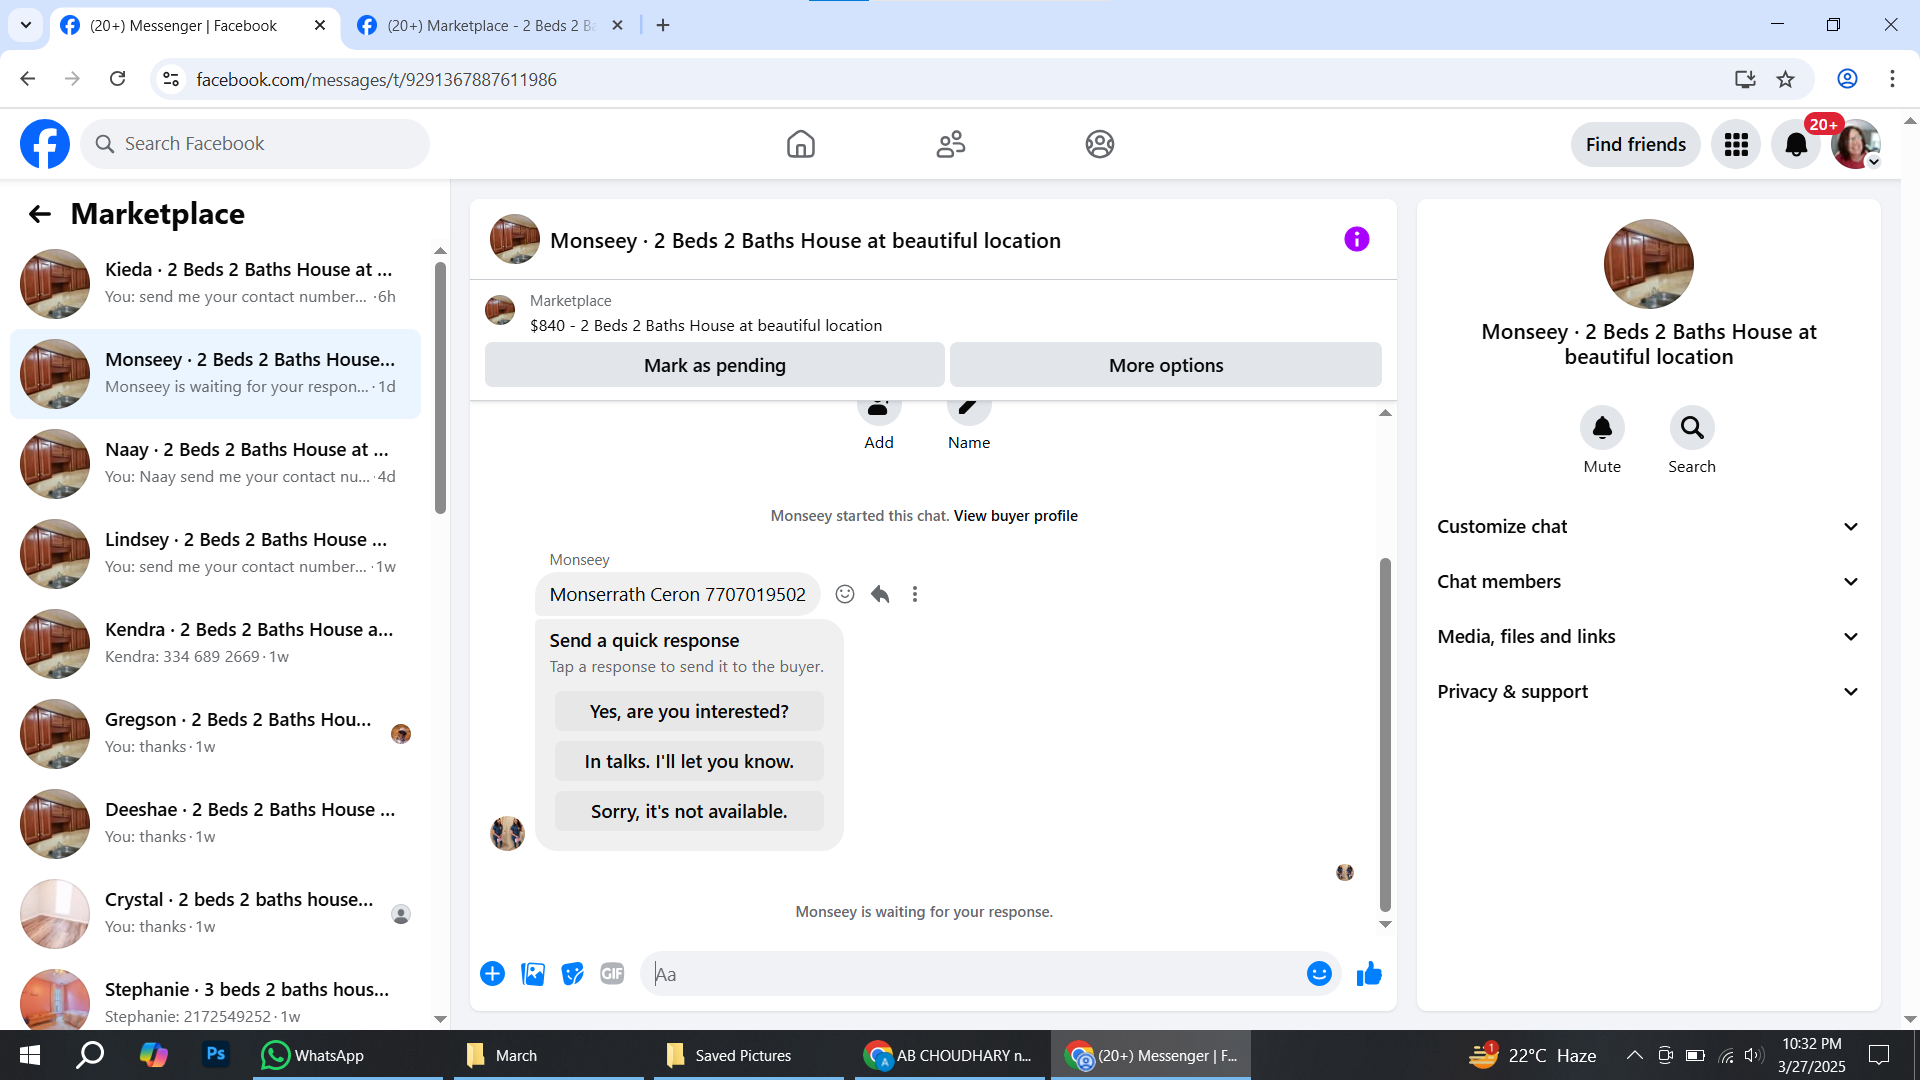The width and height of the screenshot is (1920, 1080).
Task: Click Mark as pending button
Action: [714, 365]
